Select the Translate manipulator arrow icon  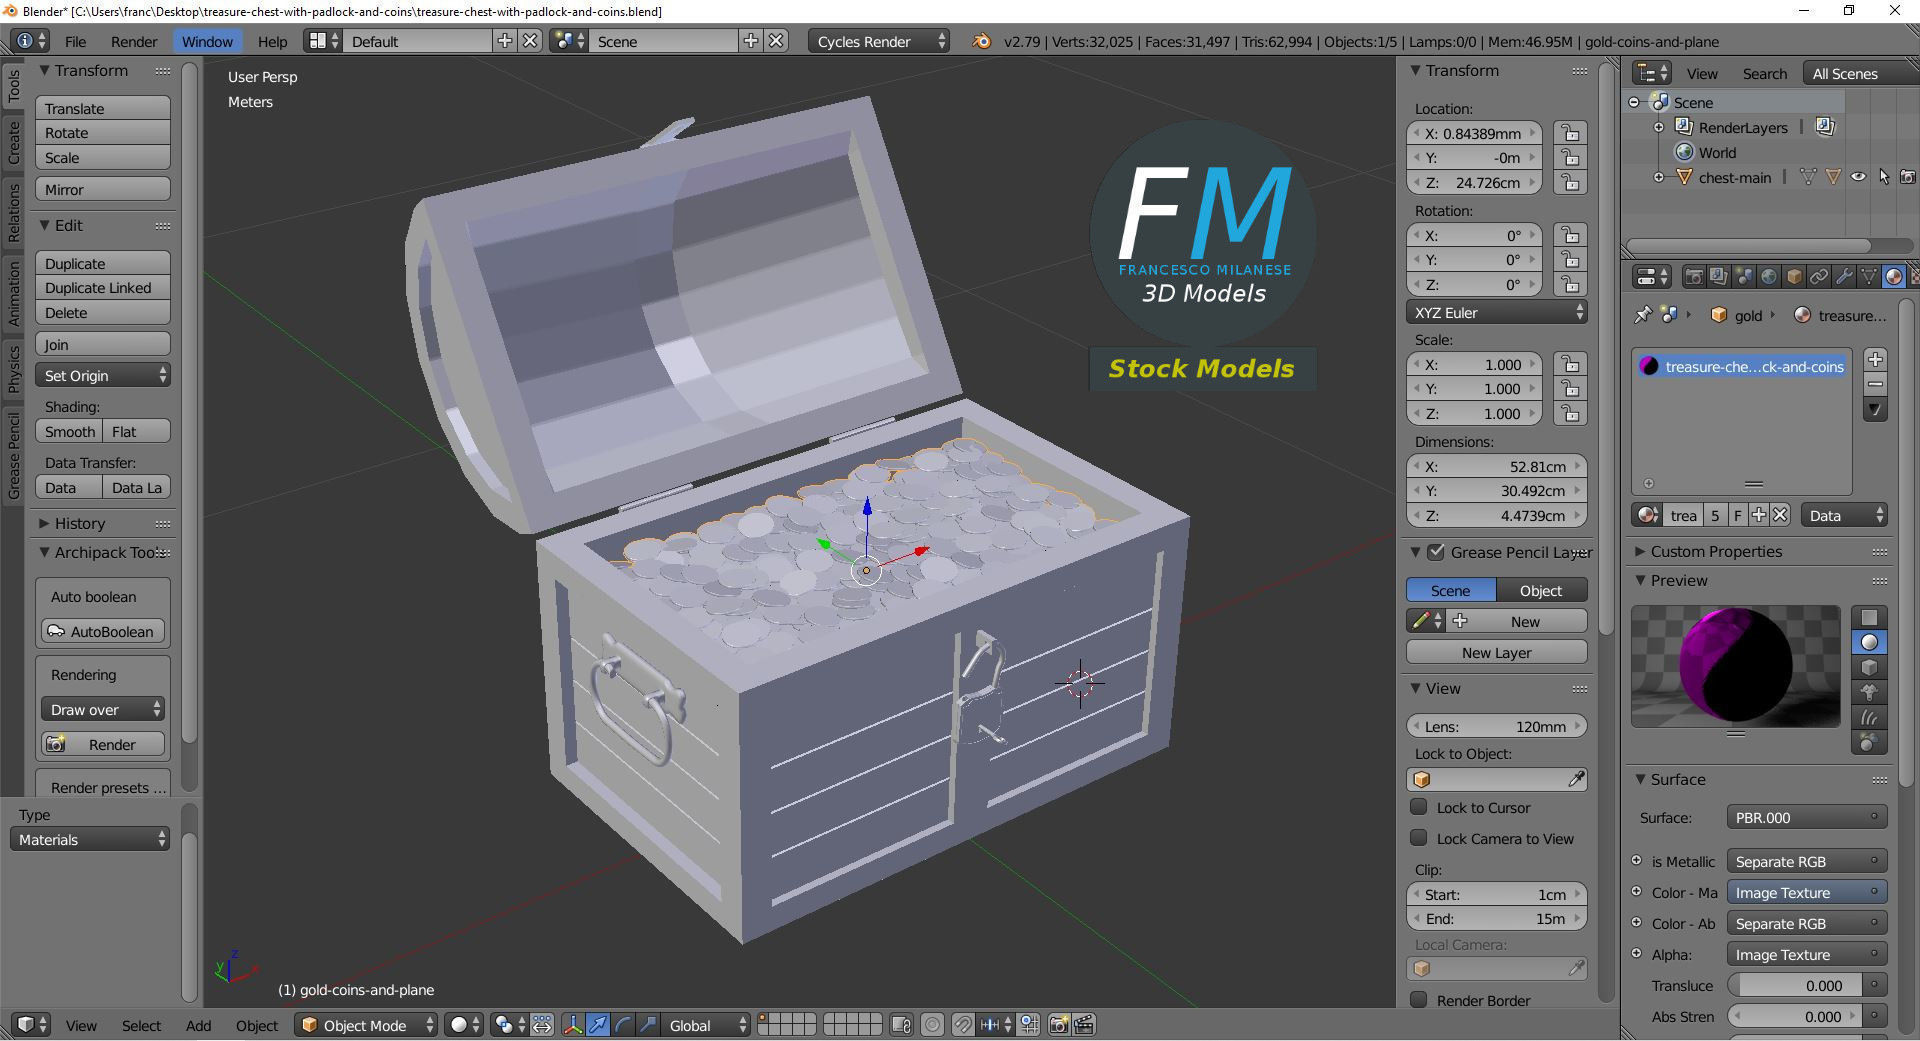click(598, 1025)
